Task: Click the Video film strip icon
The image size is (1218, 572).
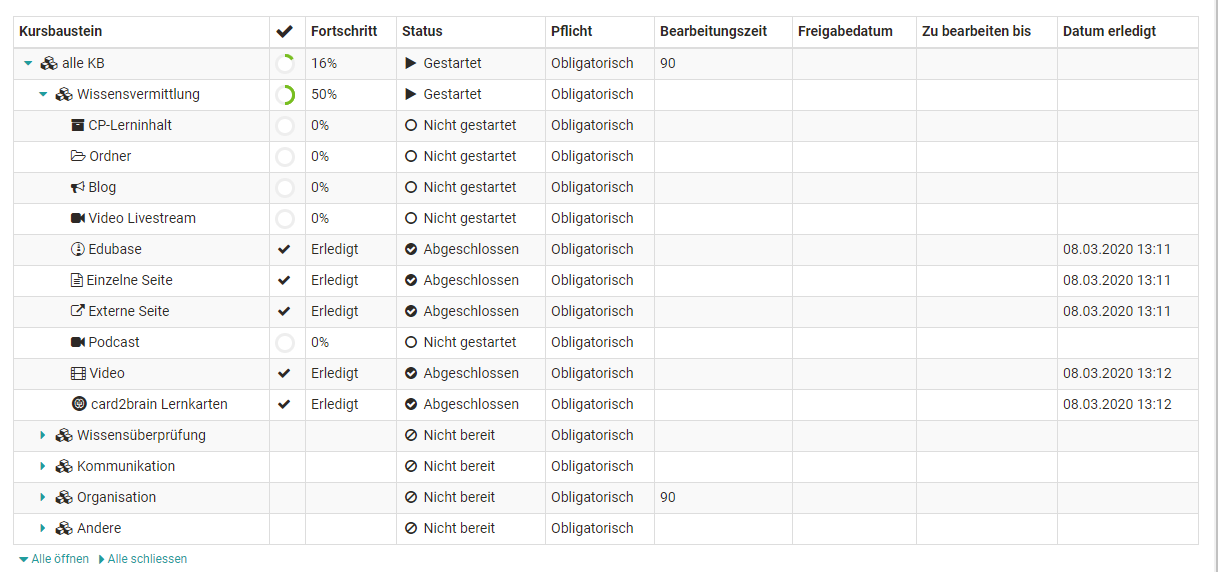Action: pos(78,373)
